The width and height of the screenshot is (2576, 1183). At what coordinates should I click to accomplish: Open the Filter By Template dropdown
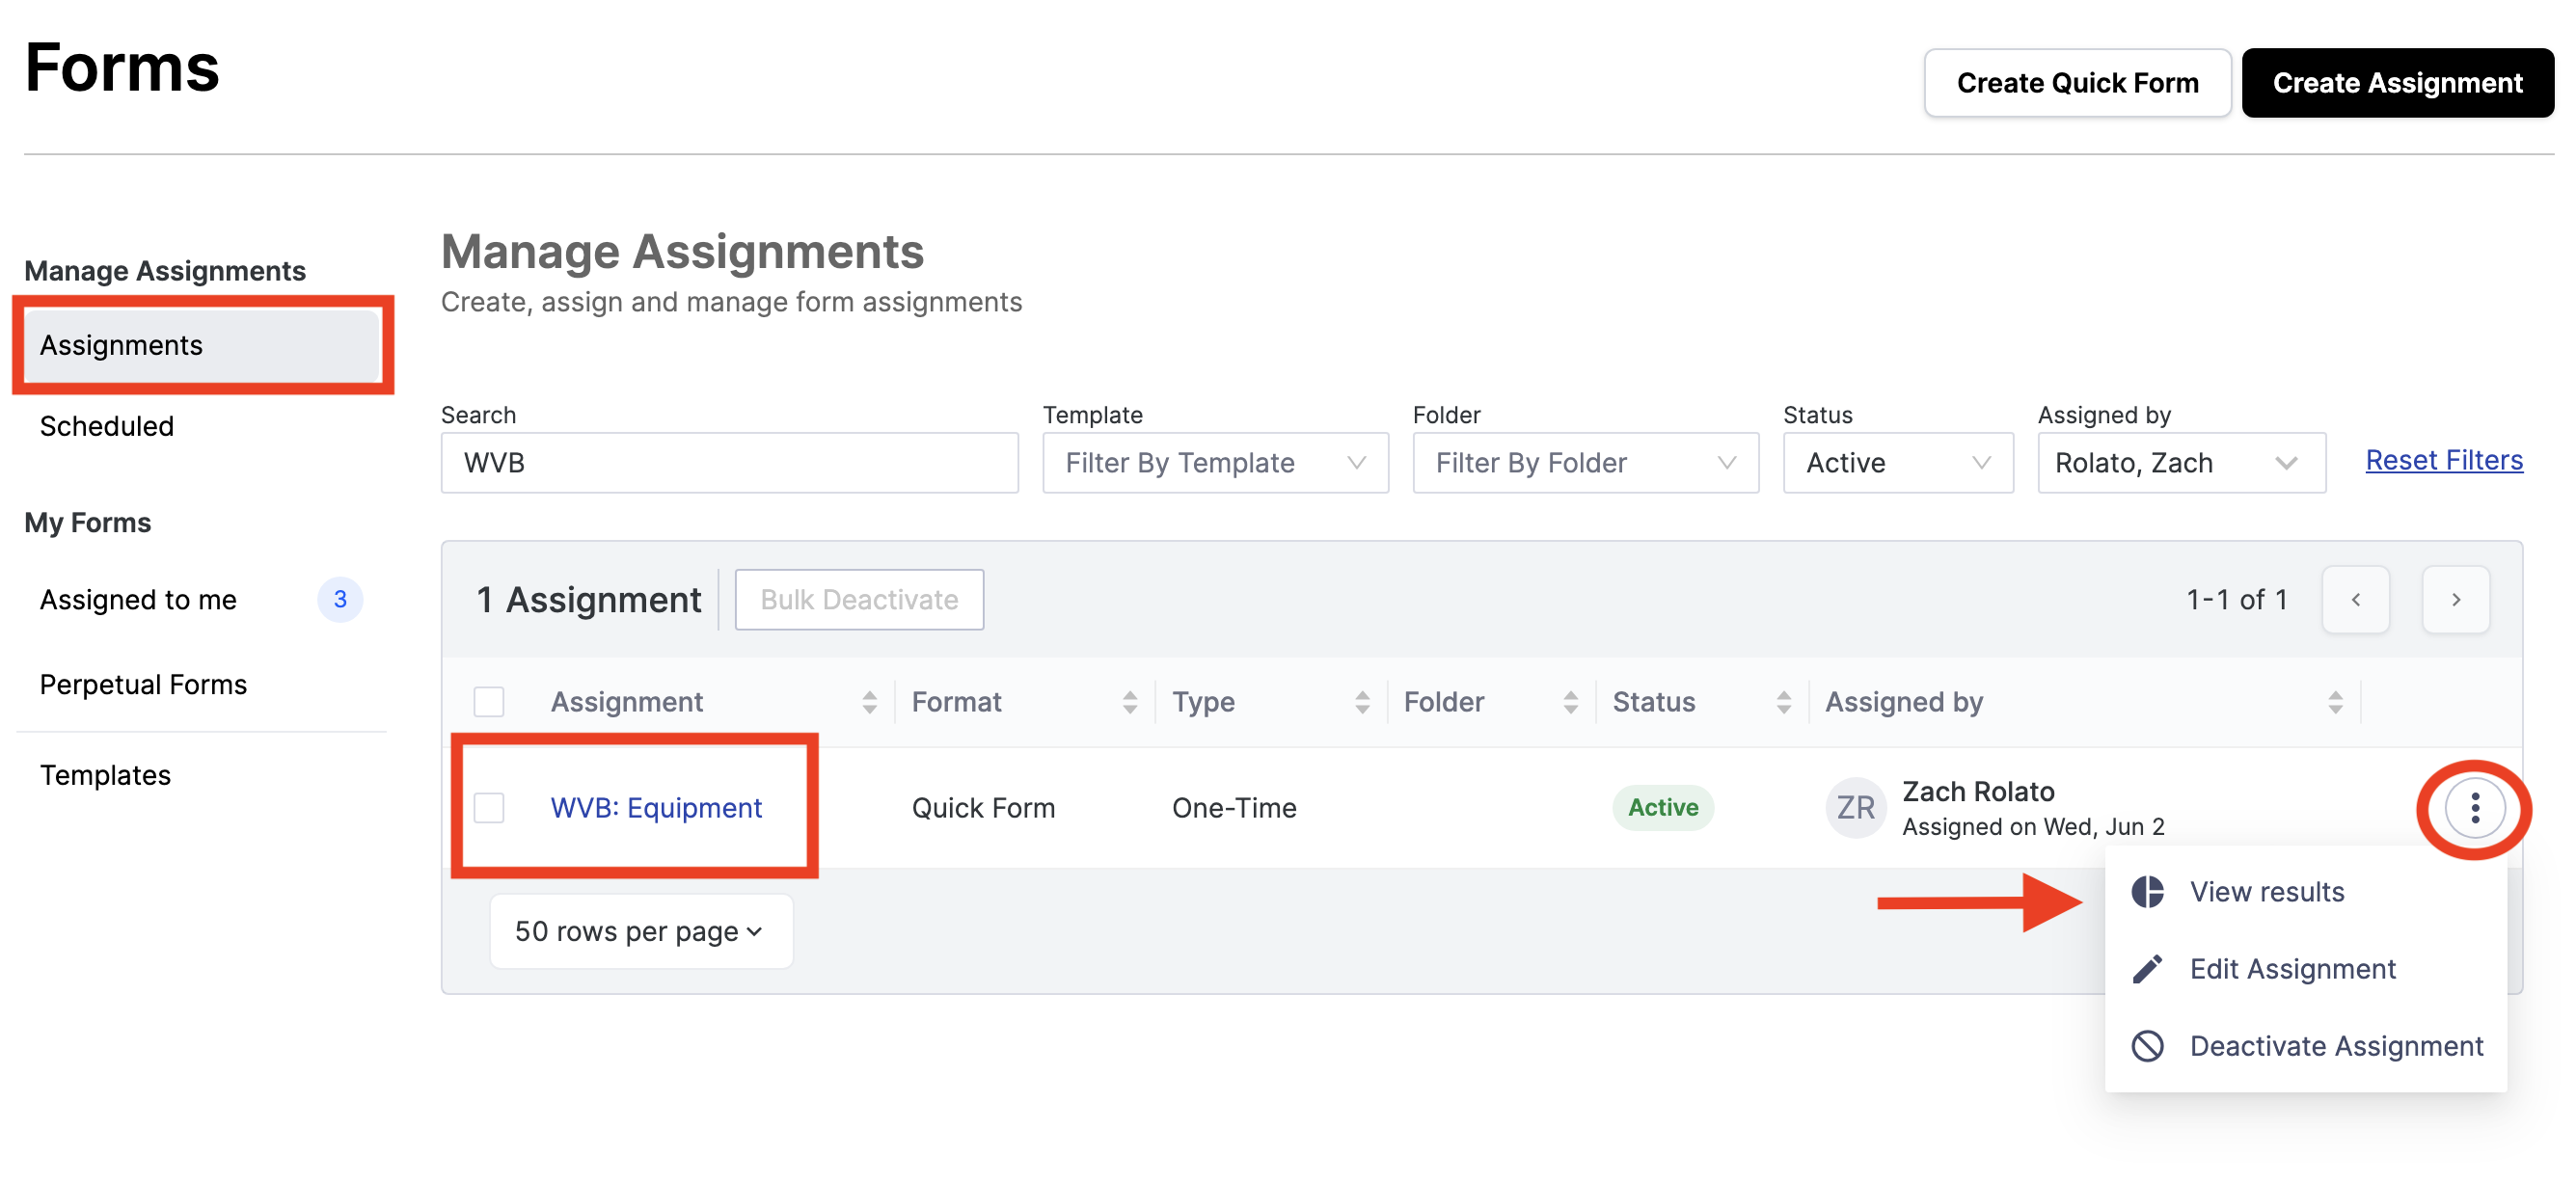[x=1215, y=462]
